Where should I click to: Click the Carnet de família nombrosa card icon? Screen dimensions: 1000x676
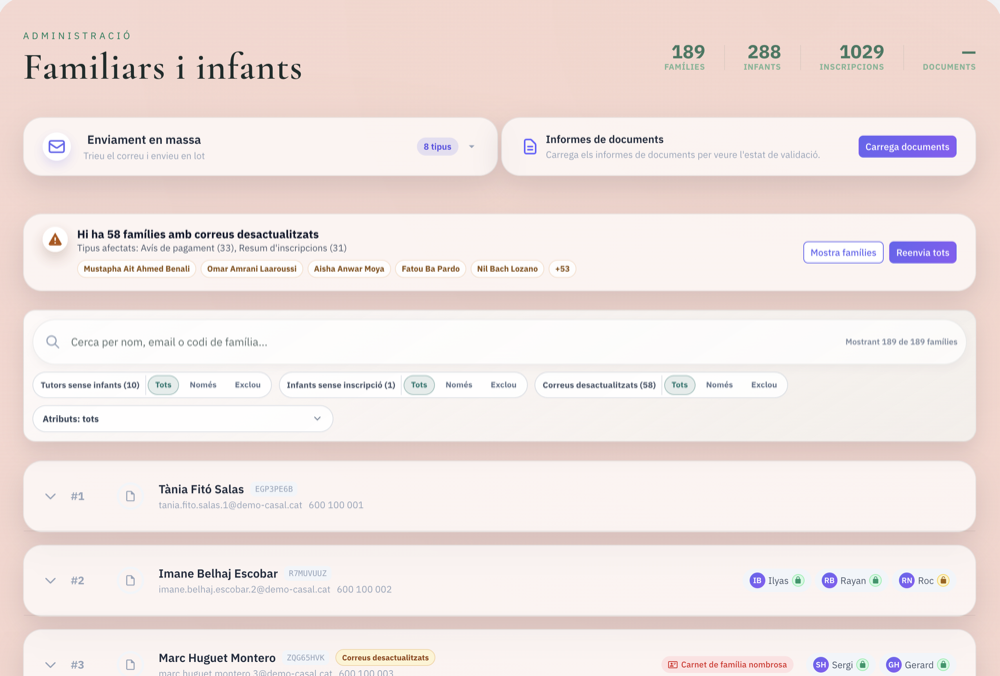click(x=672, y=664)
